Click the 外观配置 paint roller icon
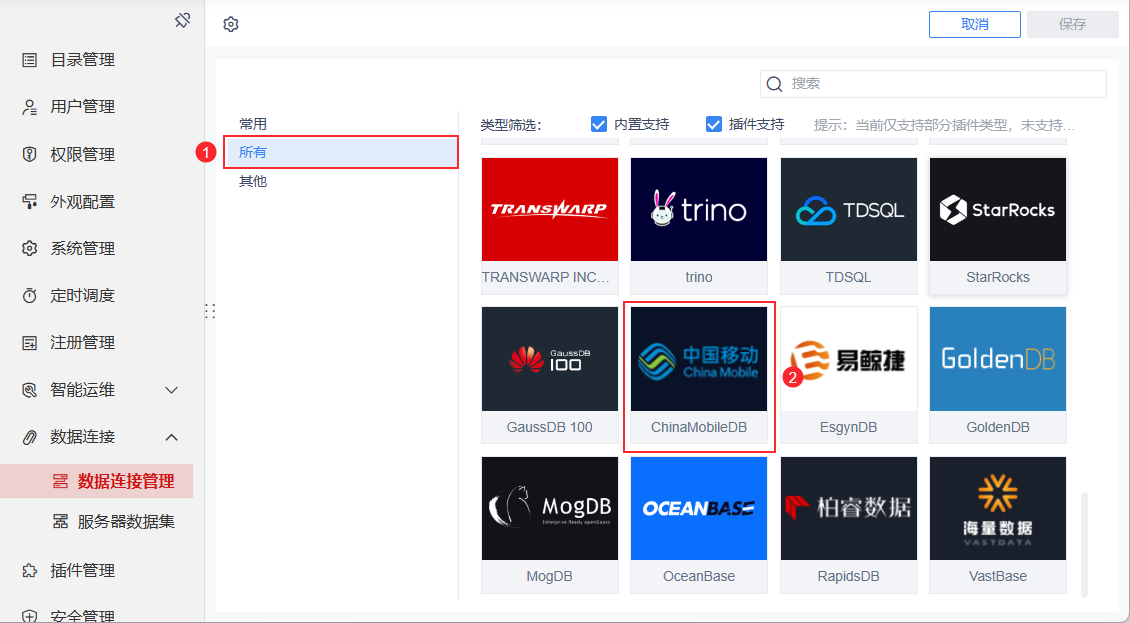Screen dimensions: 1130x623 click(x=30, y=202)
